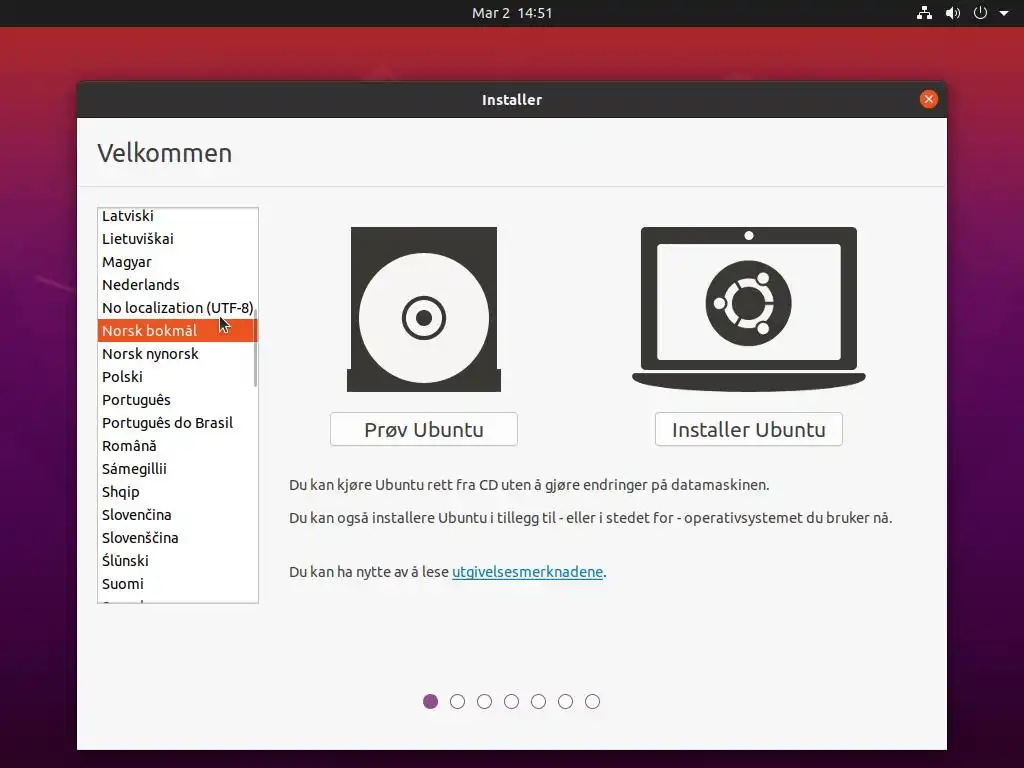The width and height of the screenshot is (1024, 768).
Task: Click the filled first progress step dot
Action: coord(430,701)
